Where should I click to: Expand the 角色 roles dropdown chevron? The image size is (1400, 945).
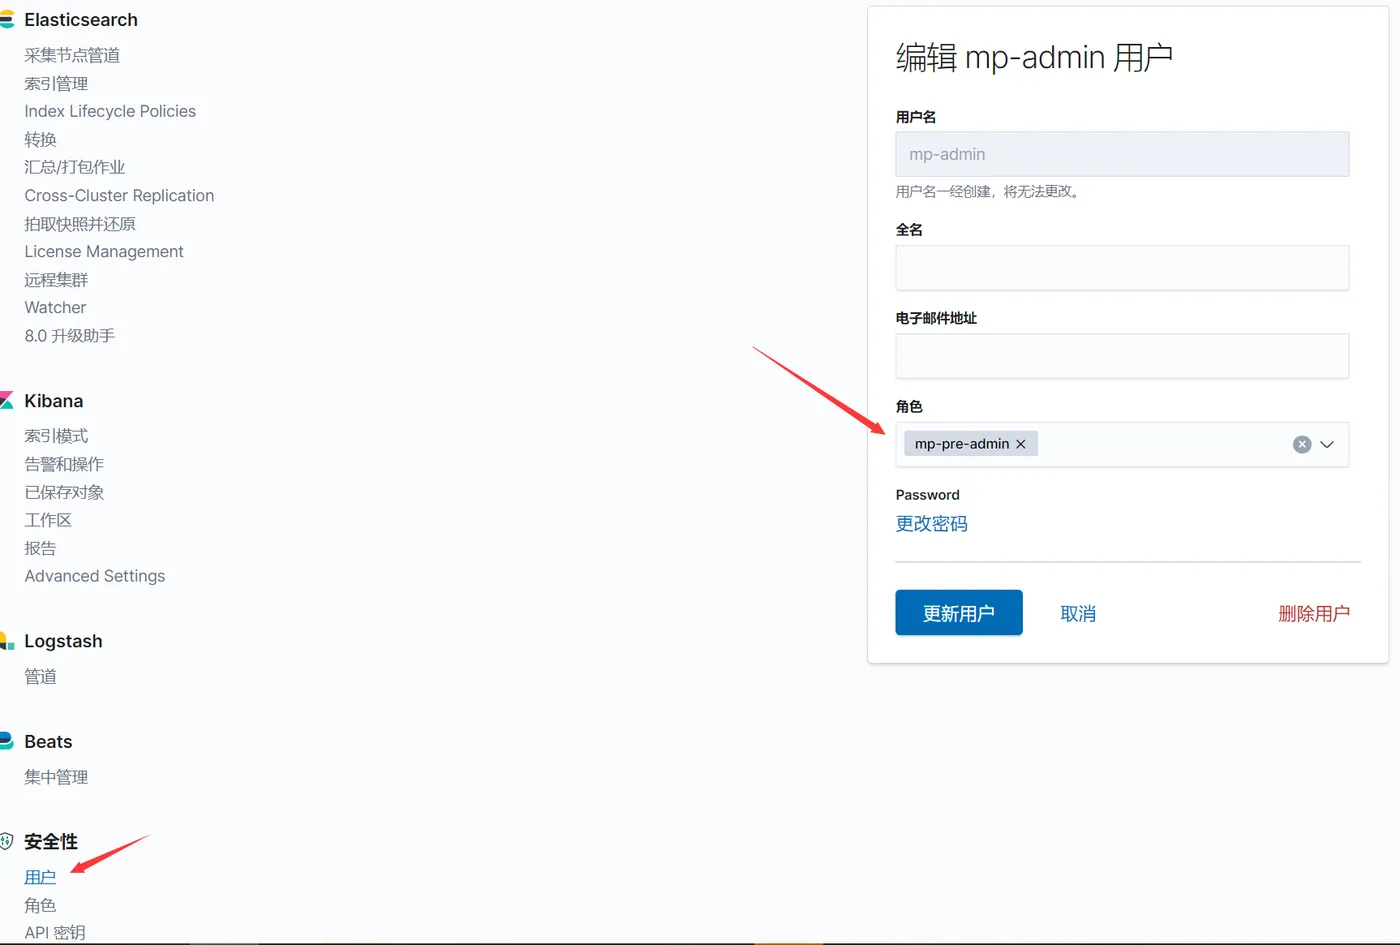[x=1327, y=444]
